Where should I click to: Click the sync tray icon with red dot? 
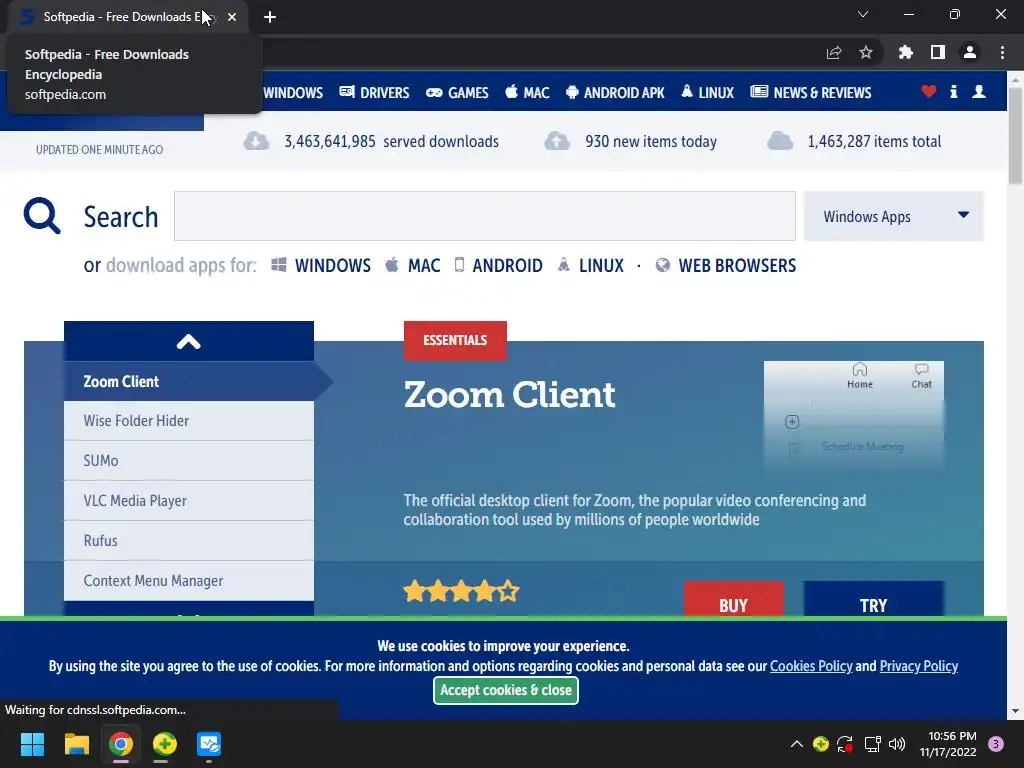coord(845,744)
